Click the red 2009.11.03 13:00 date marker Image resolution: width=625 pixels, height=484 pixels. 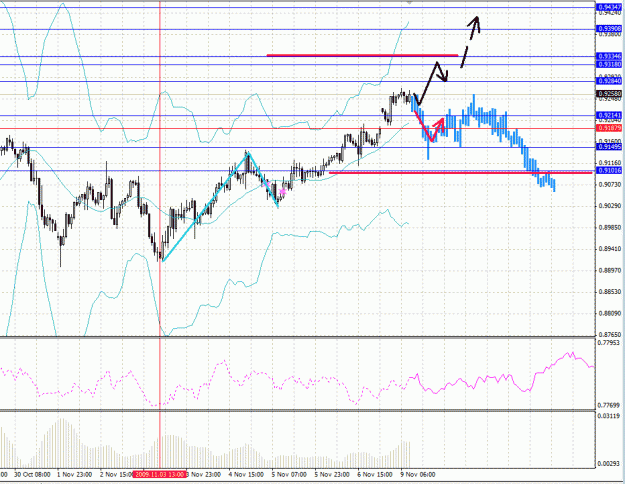click(159, 474)
